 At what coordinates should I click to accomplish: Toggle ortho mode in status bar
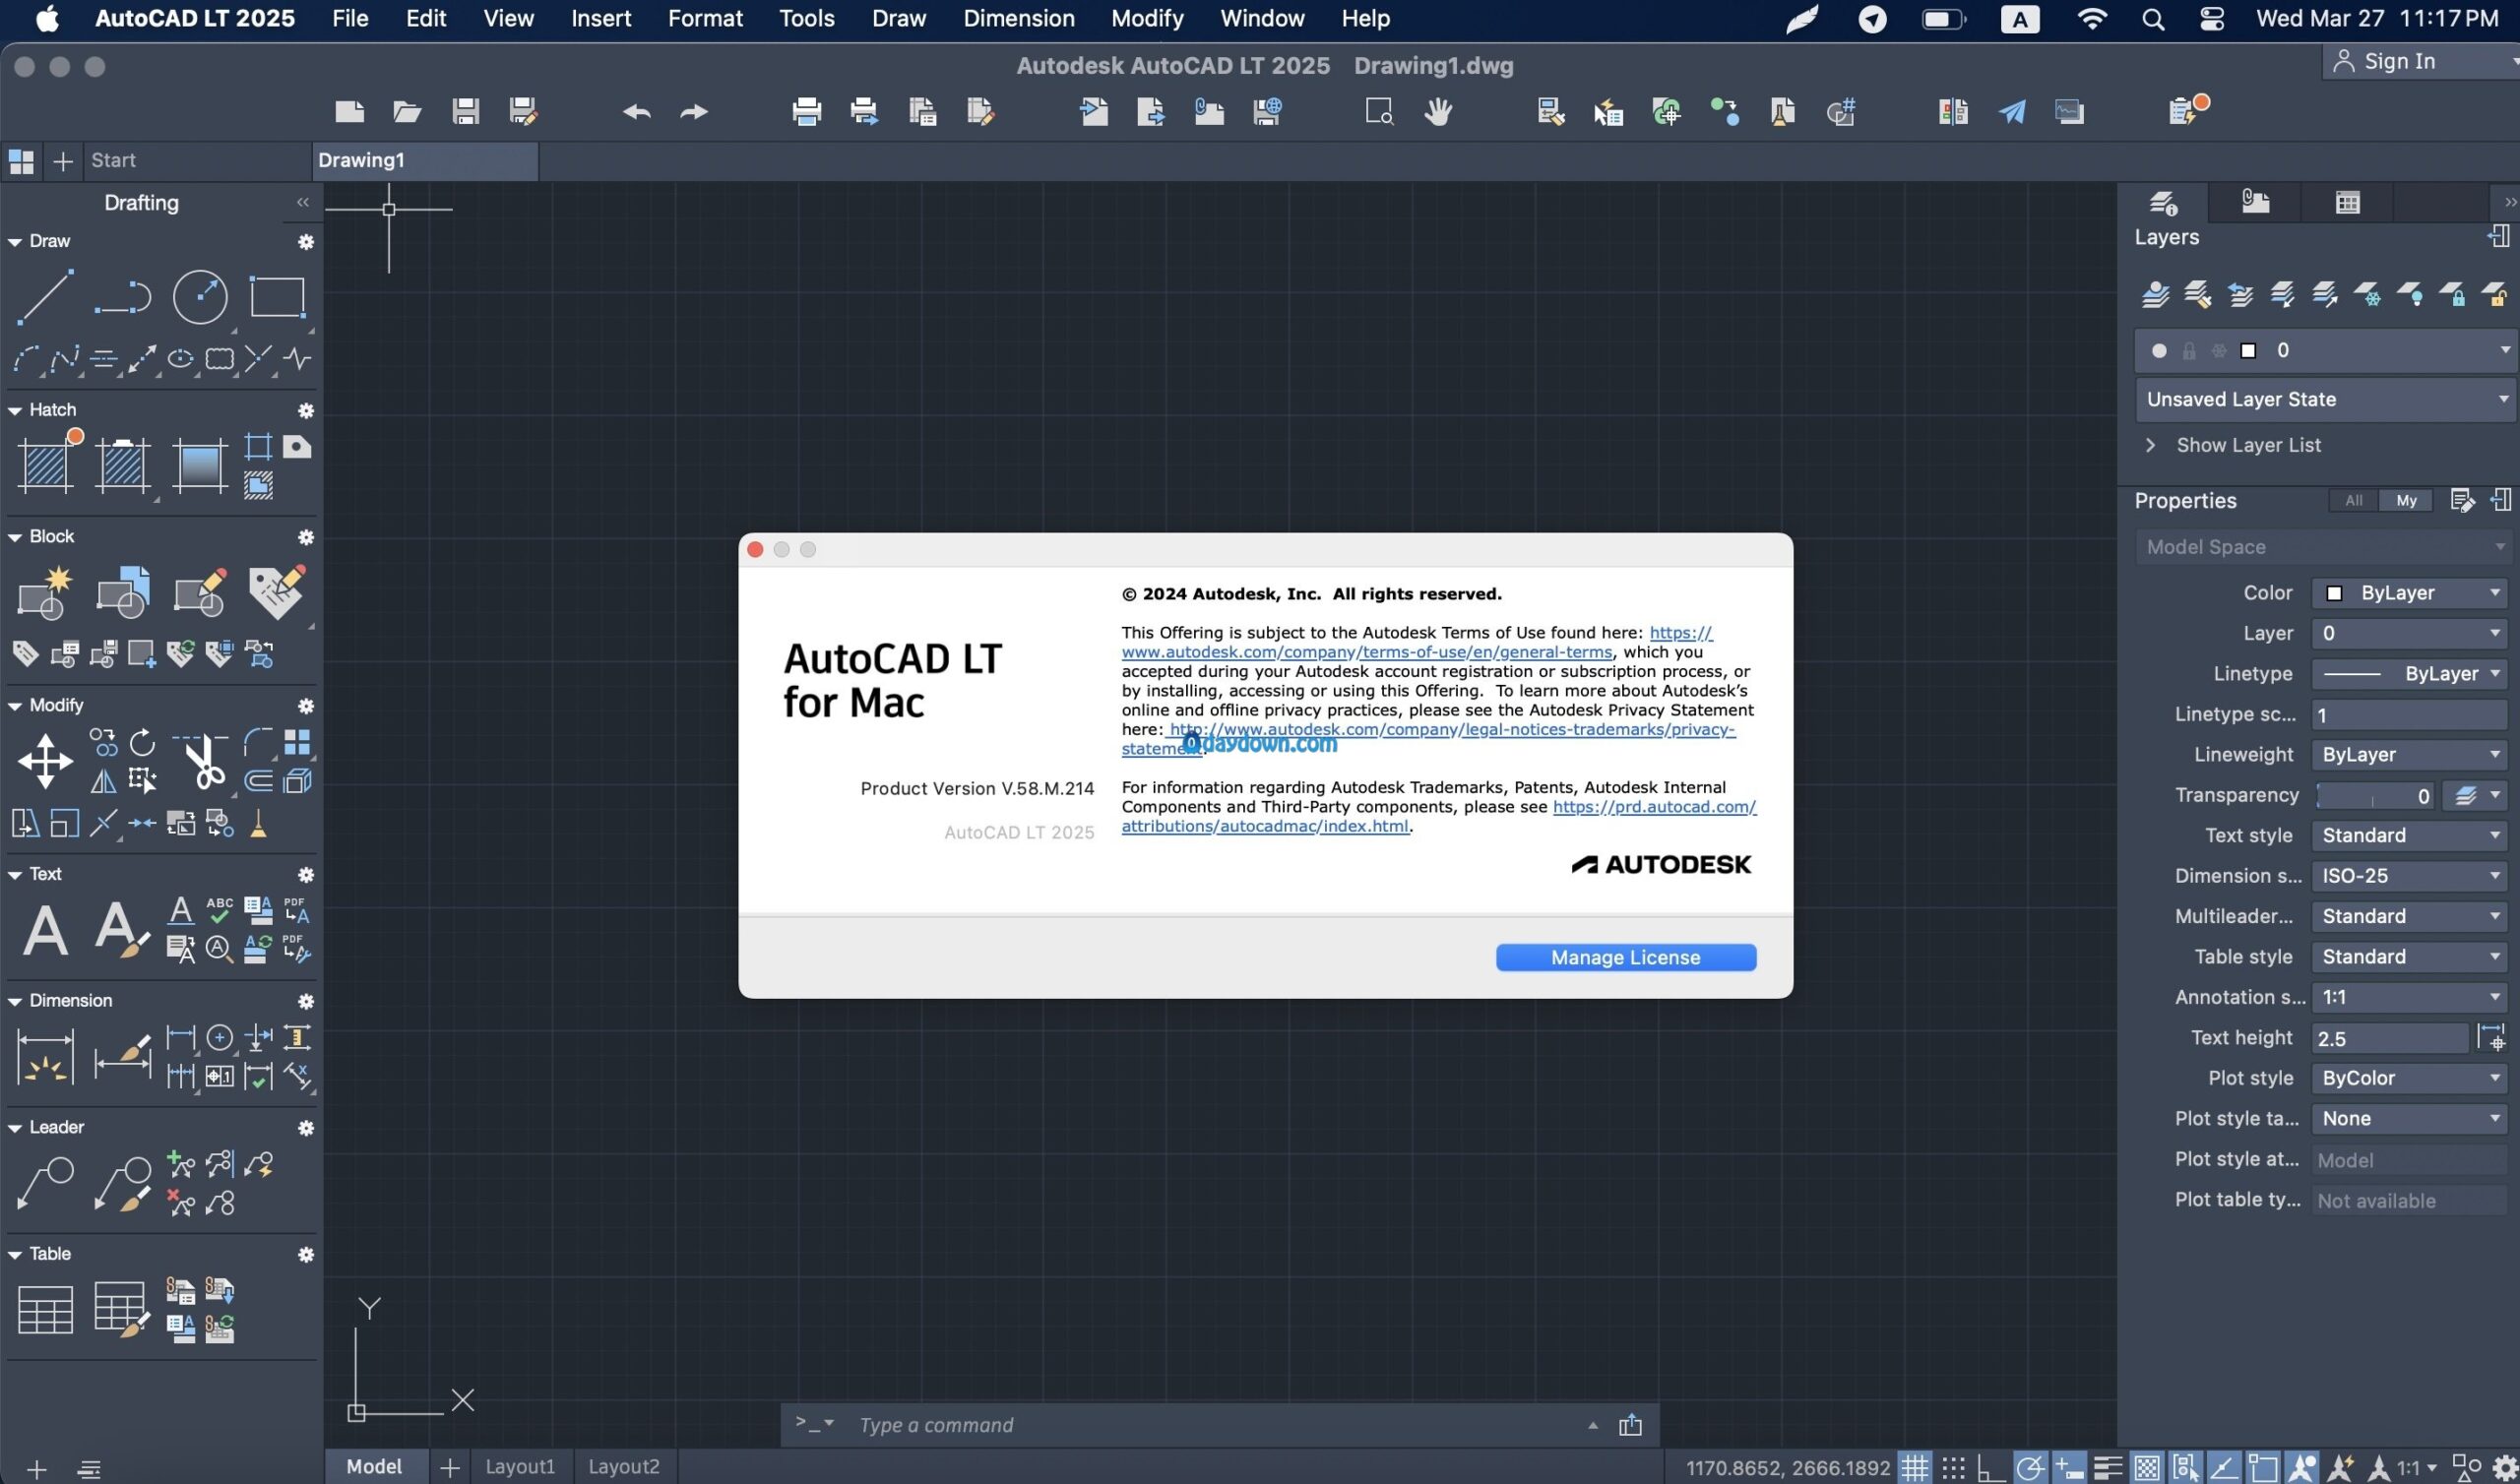point(1991,1467)
